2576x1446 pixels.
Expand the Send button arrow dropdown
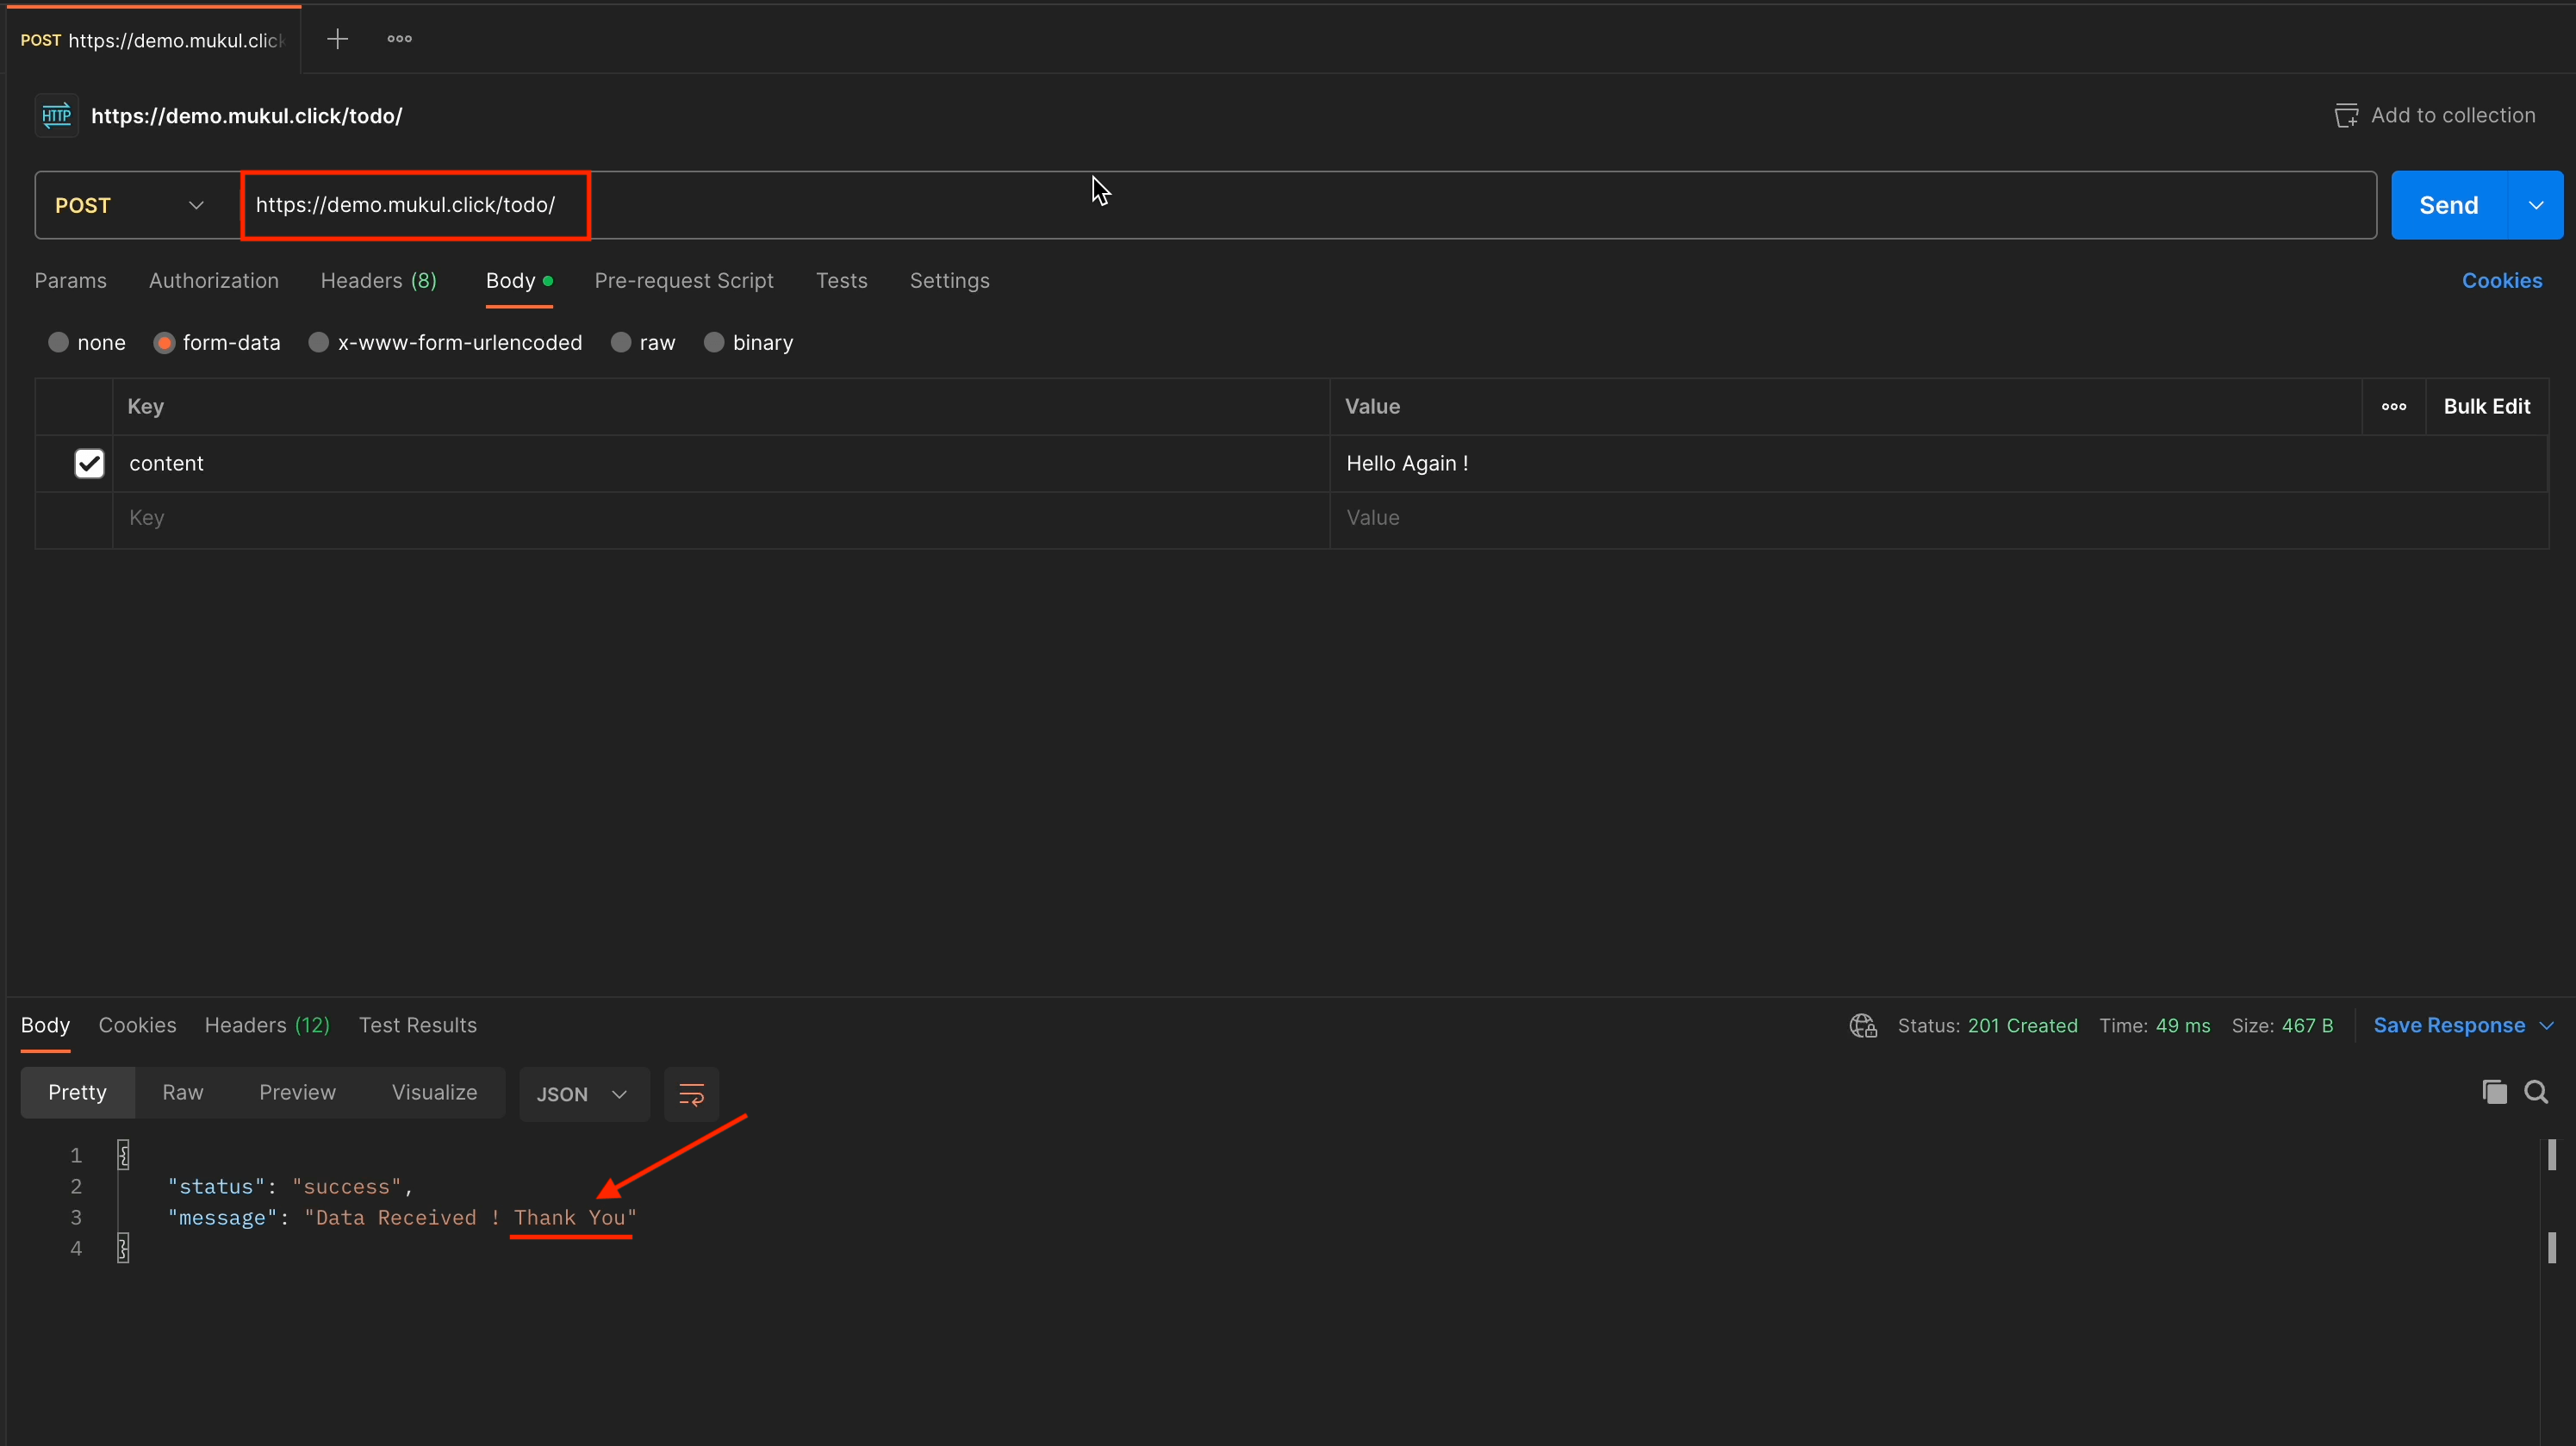pos(2535,205)
